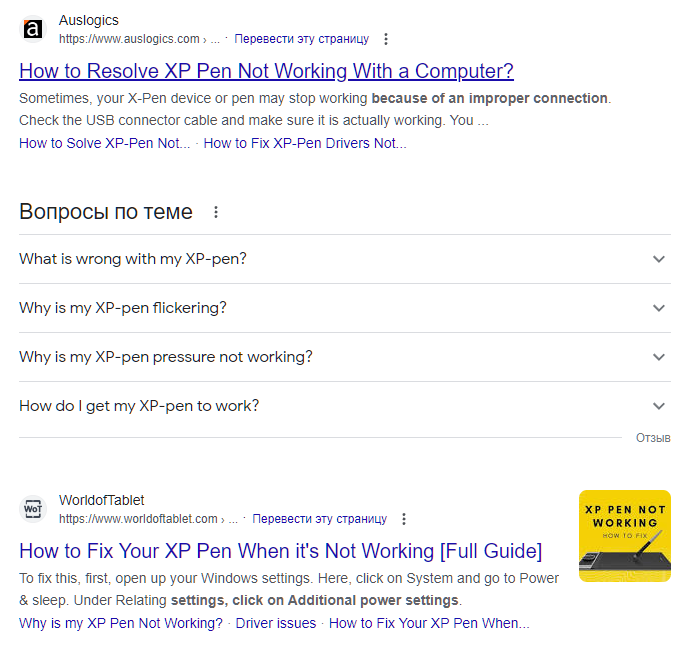
Task: Click the https://www.worldoftablet.com URL breadcrumb
Action: pyautogui.click(x=148, y=519)
